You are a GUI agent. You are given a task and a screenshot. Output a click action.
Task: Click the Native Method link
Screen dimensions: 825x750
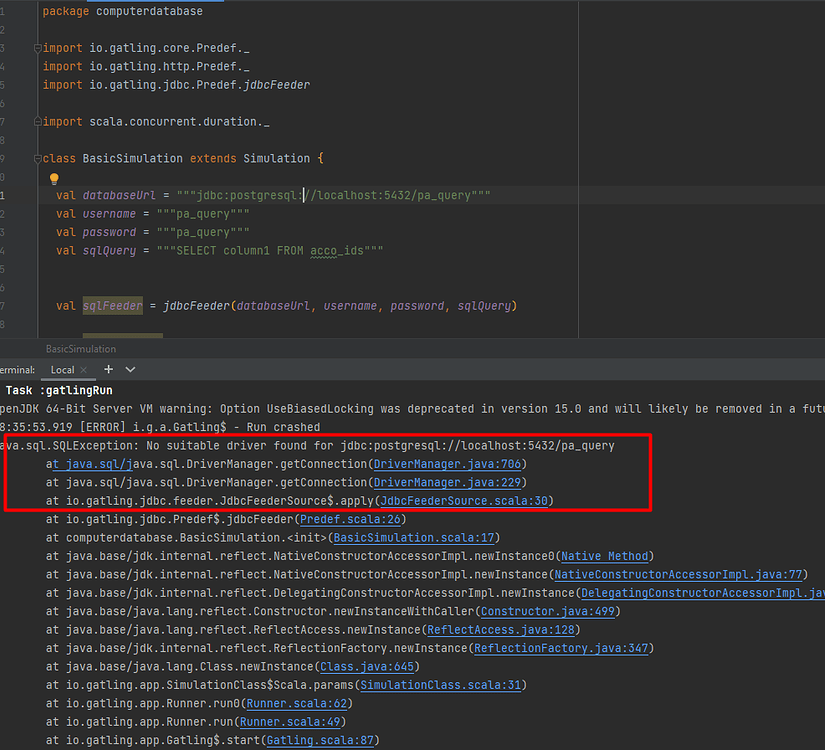[604, 556]
